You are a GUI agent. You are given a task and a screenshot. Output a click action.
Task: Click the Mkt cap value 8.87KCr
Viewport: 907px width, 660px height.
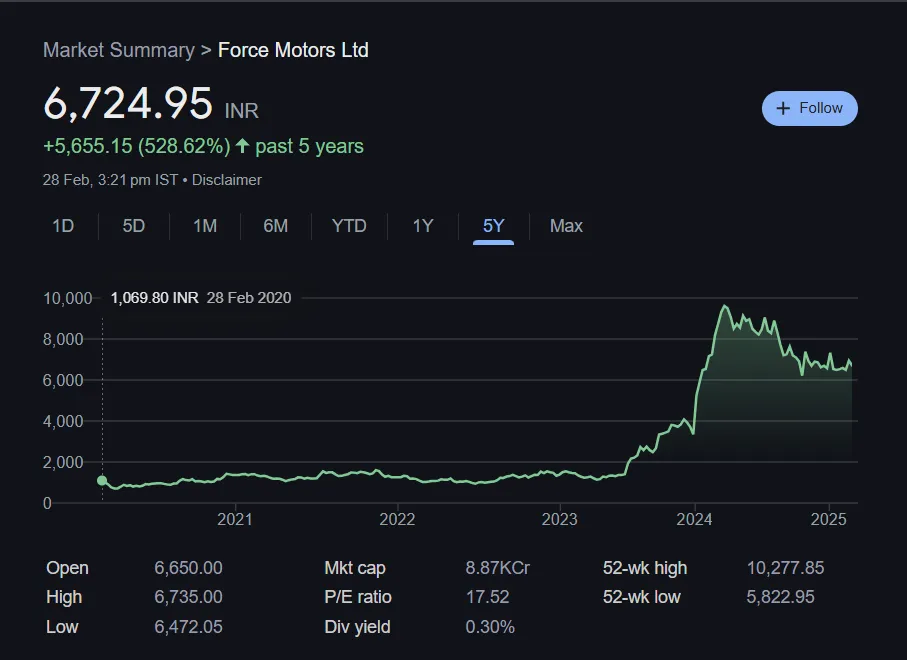coord(497,568)
